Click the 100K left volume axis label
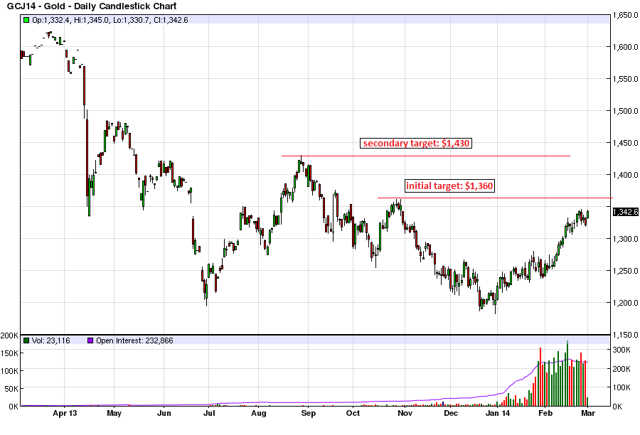This screenshot has width=640, height=435. pyautogui.click(x=9, y=371)
